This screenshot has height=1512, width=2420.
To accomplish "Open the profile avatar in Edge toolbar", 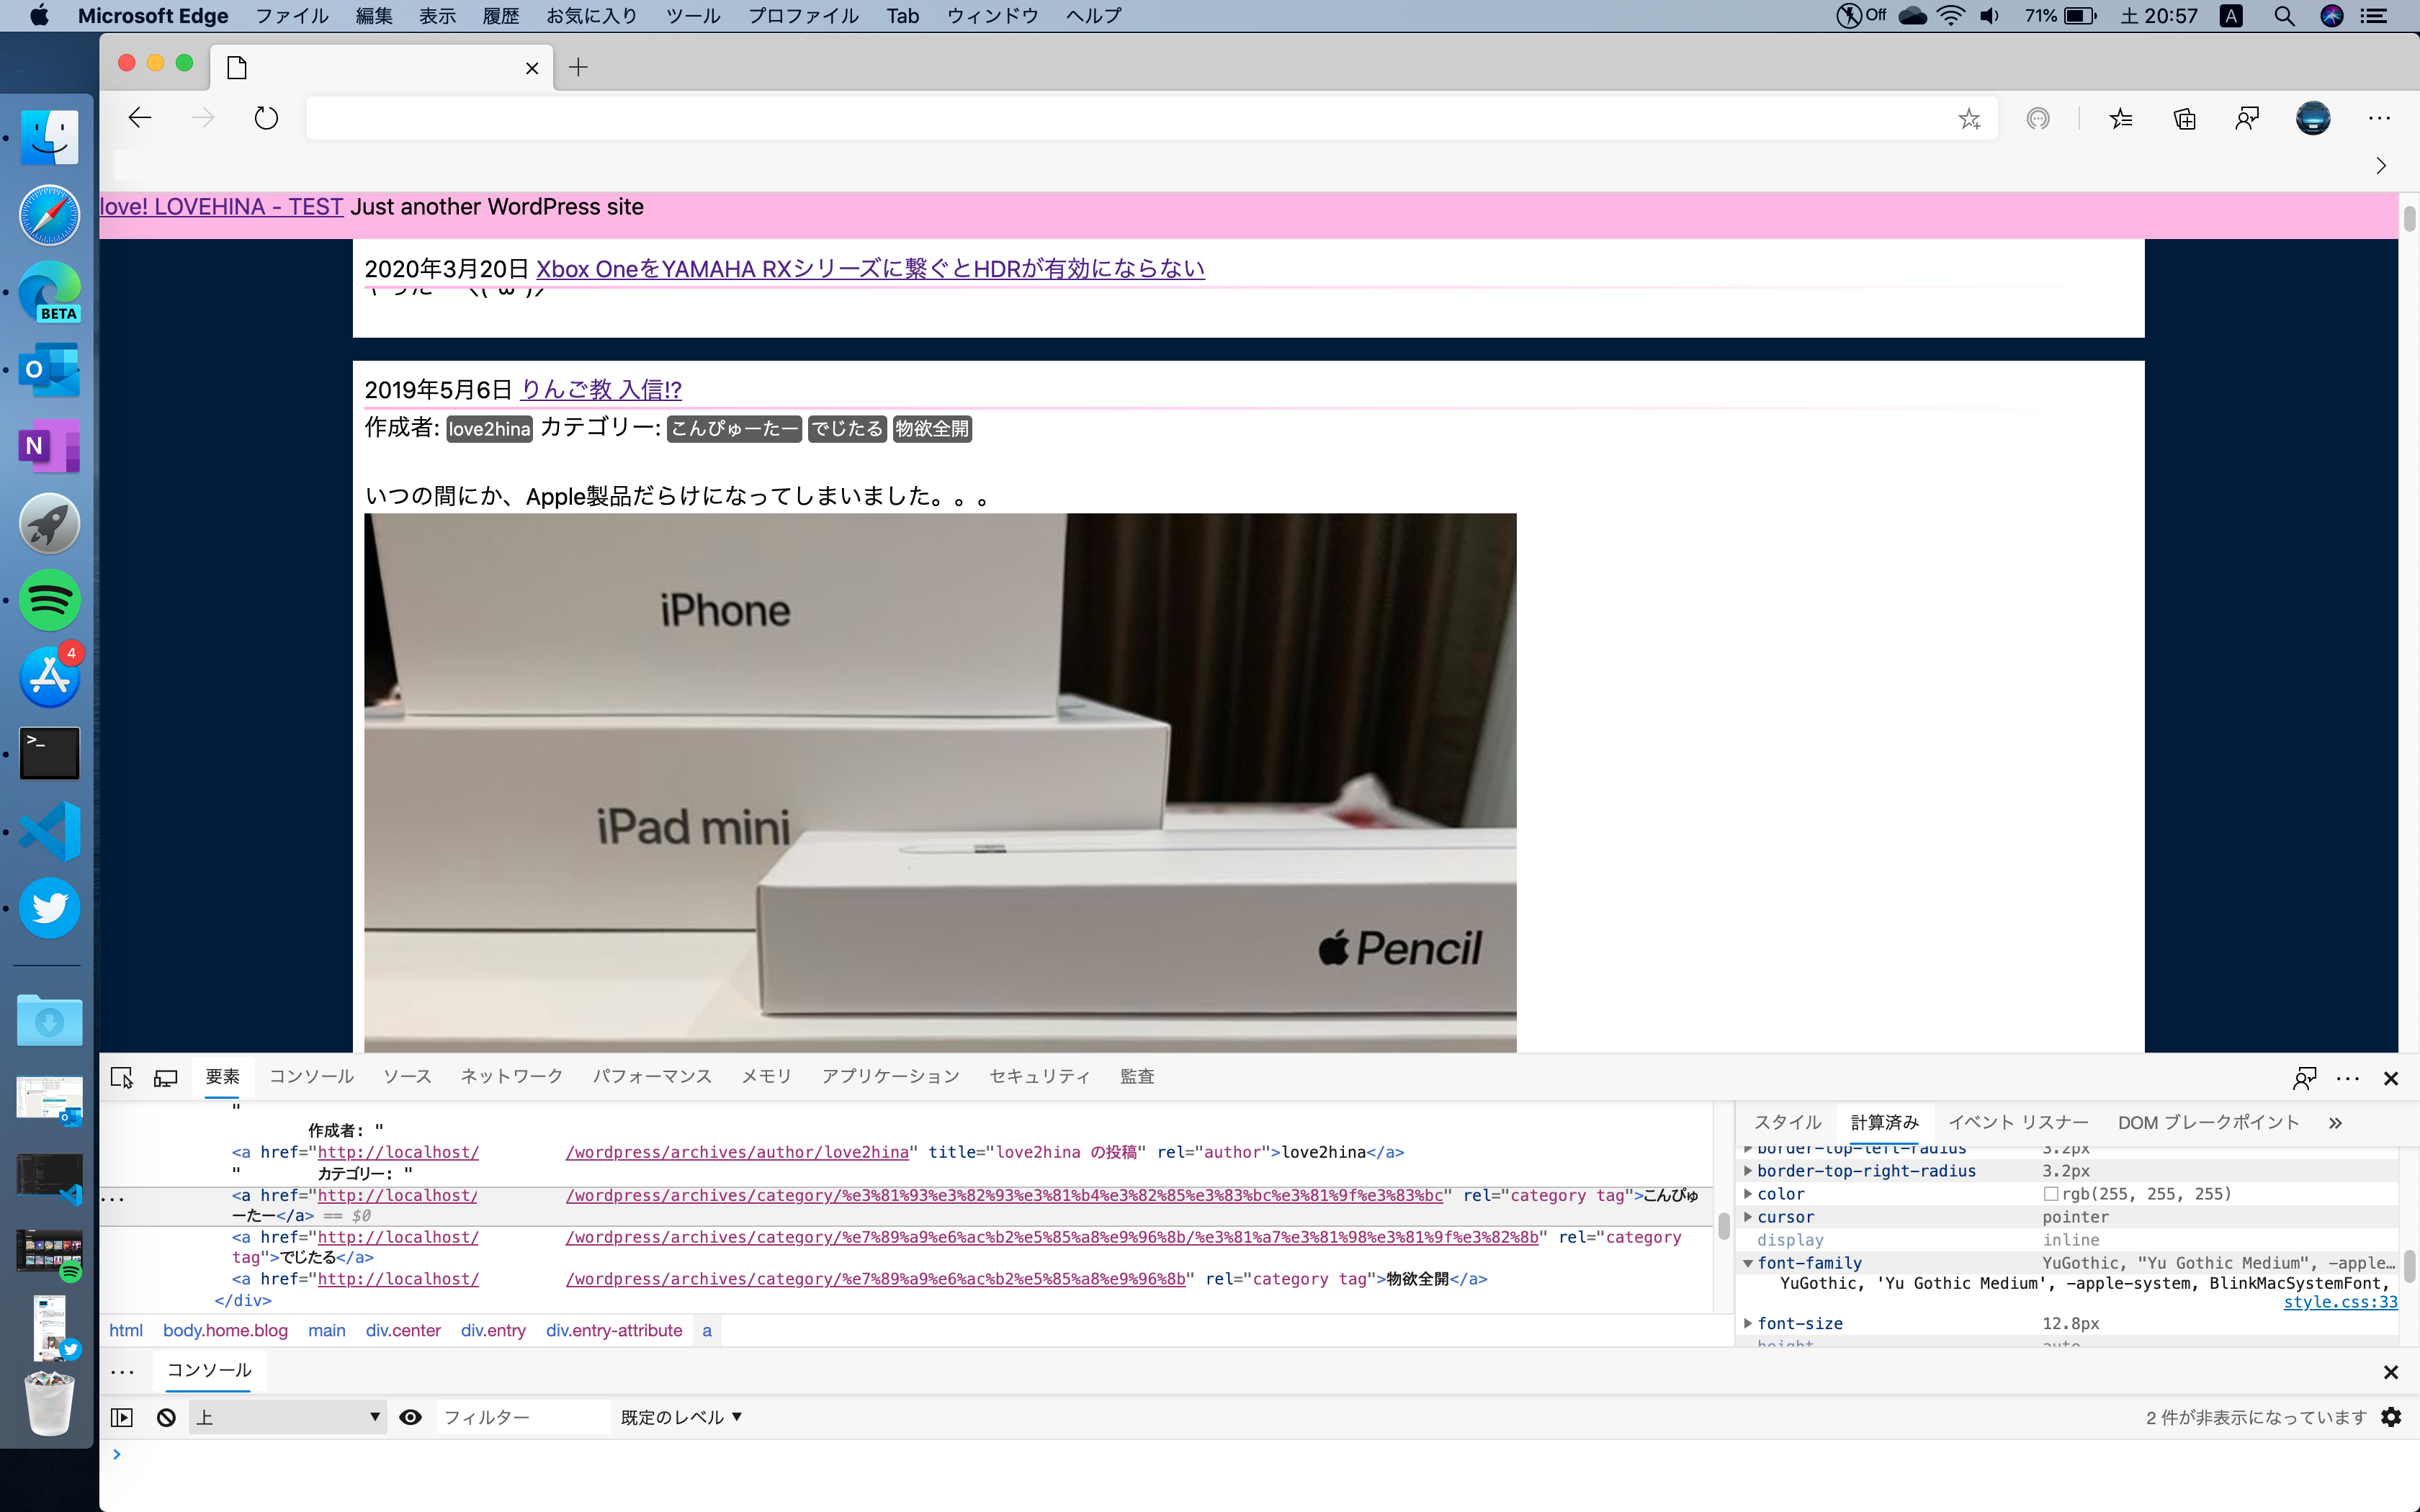I will [2312, 118].
